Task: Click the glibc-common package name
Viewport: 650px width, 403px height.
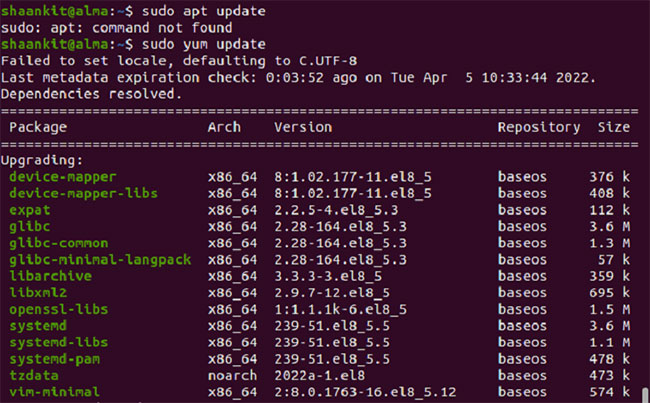Action: (x=58, y=243)
